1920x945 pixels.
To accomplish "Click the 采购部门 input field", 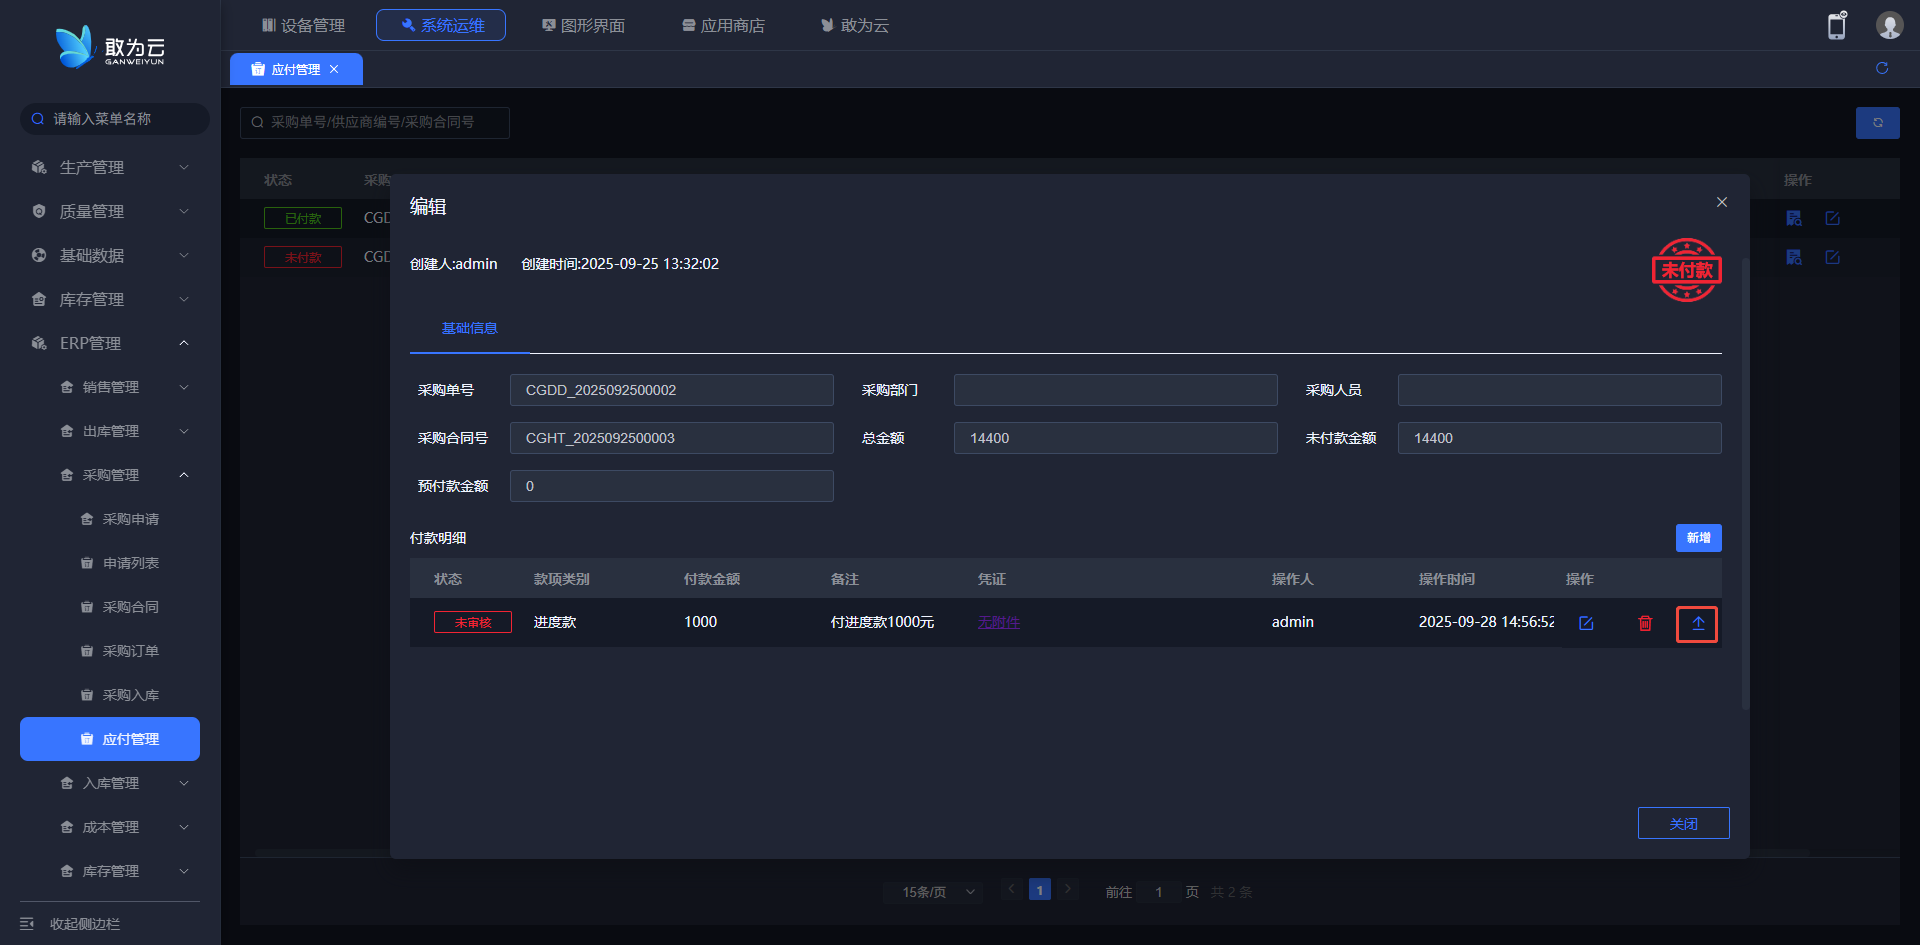I will pyautogui.click(x=1115, y=390).
